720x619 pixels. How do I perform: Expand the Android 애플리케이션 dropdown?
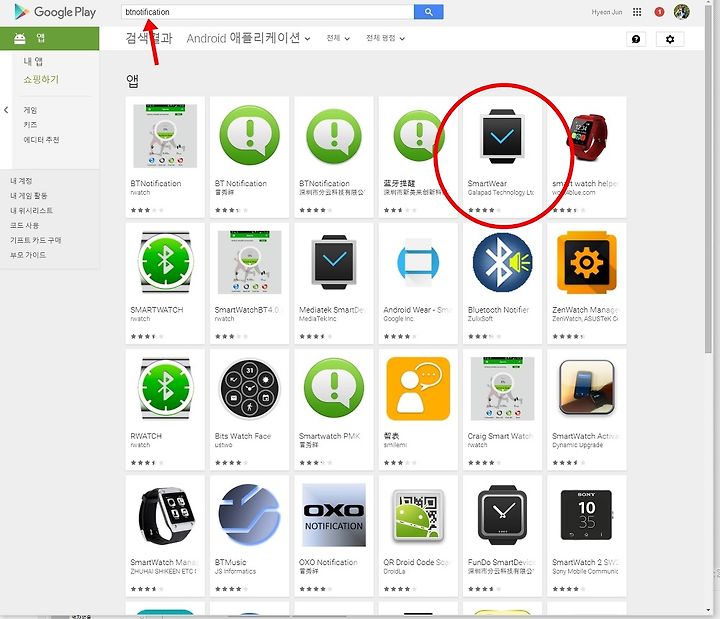point(248,38)
